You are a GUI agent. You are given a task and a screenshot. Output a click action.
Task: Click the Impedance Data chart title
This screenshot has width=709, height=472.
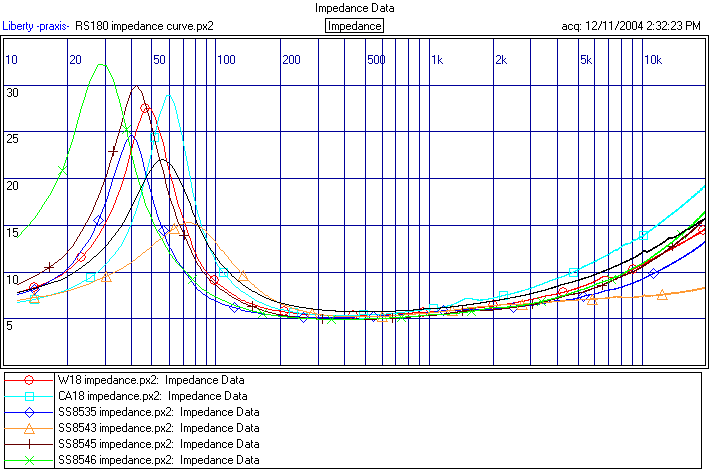[354, 8]
